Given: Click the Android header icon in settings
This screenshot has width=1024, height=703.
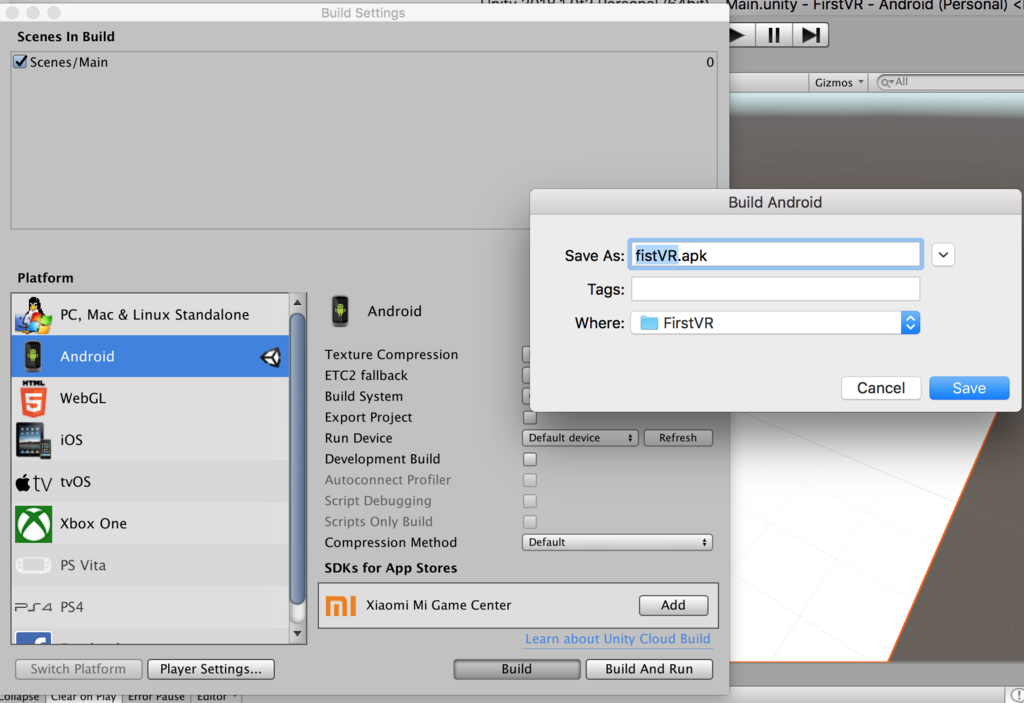Looking at the screenshot, I should [x=340, y=311].
